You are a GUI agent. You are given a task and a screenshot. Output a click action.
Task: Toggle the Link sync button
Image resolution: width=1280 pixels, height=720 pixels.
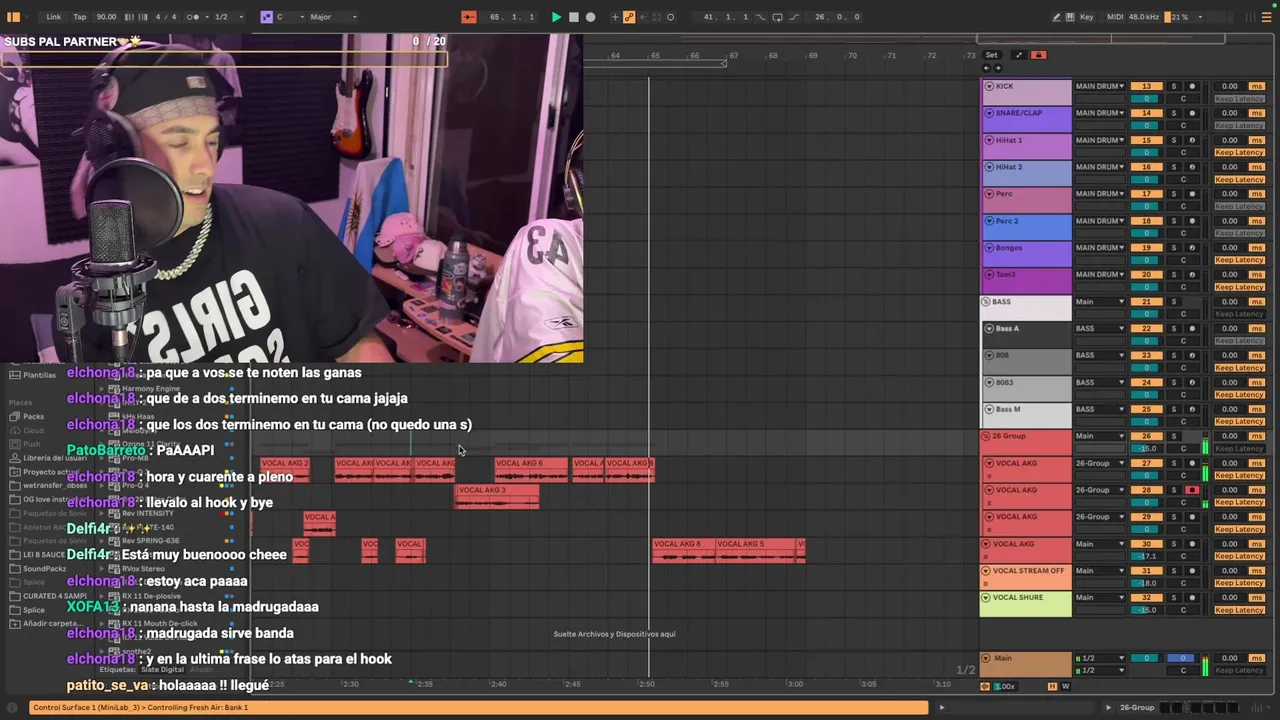[53, 17]
